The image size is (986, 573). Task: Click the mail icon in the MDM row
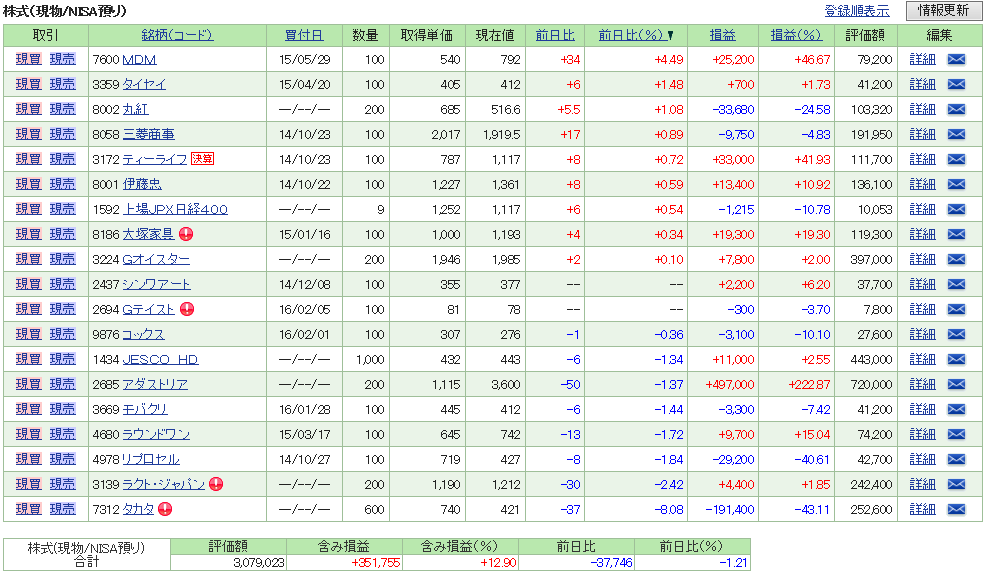(x=956, y=59)
